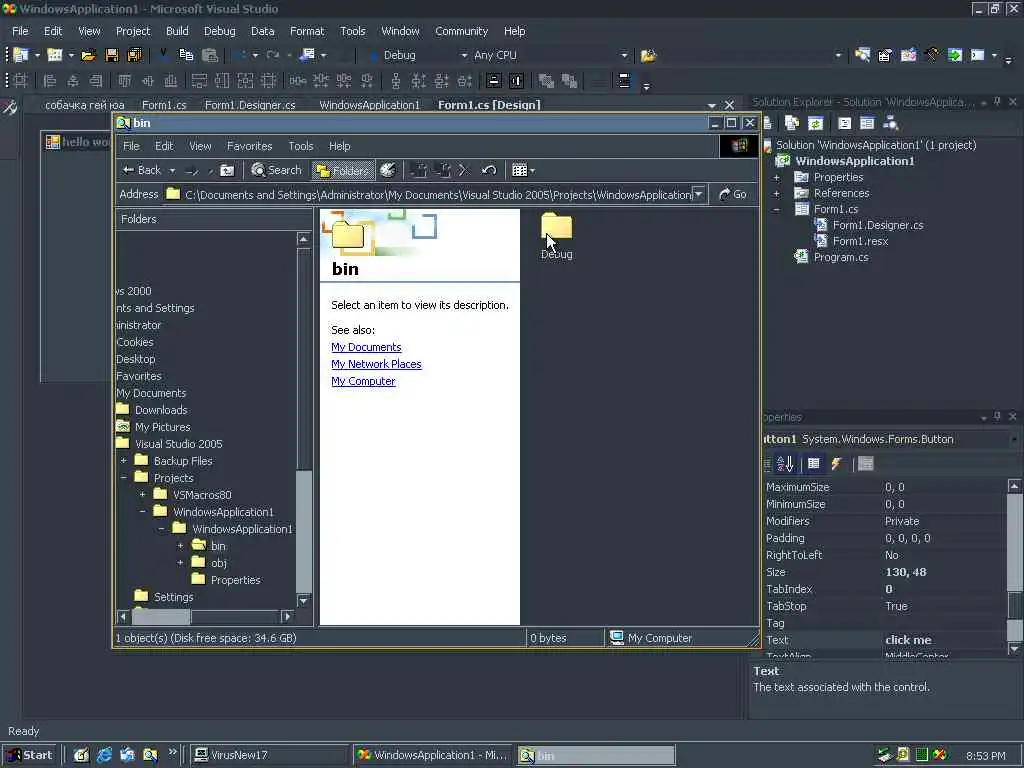The width and height of the screenshot is (1024, 768).
Task: Expand bin folder in Folders tree
Action: tap(180, 546)
